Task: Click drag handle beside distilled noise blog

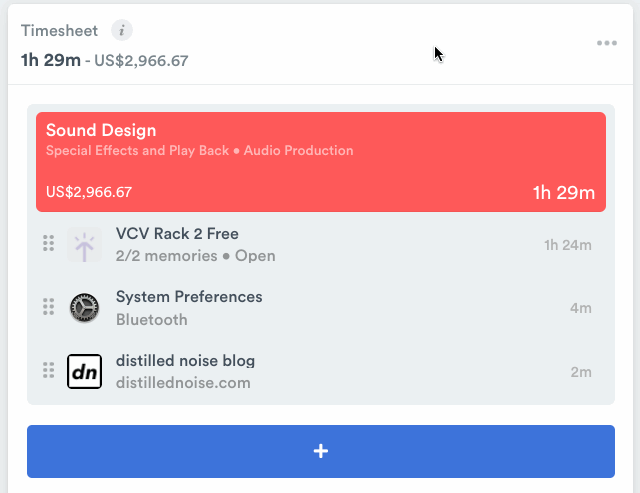Action: (48, 370)
